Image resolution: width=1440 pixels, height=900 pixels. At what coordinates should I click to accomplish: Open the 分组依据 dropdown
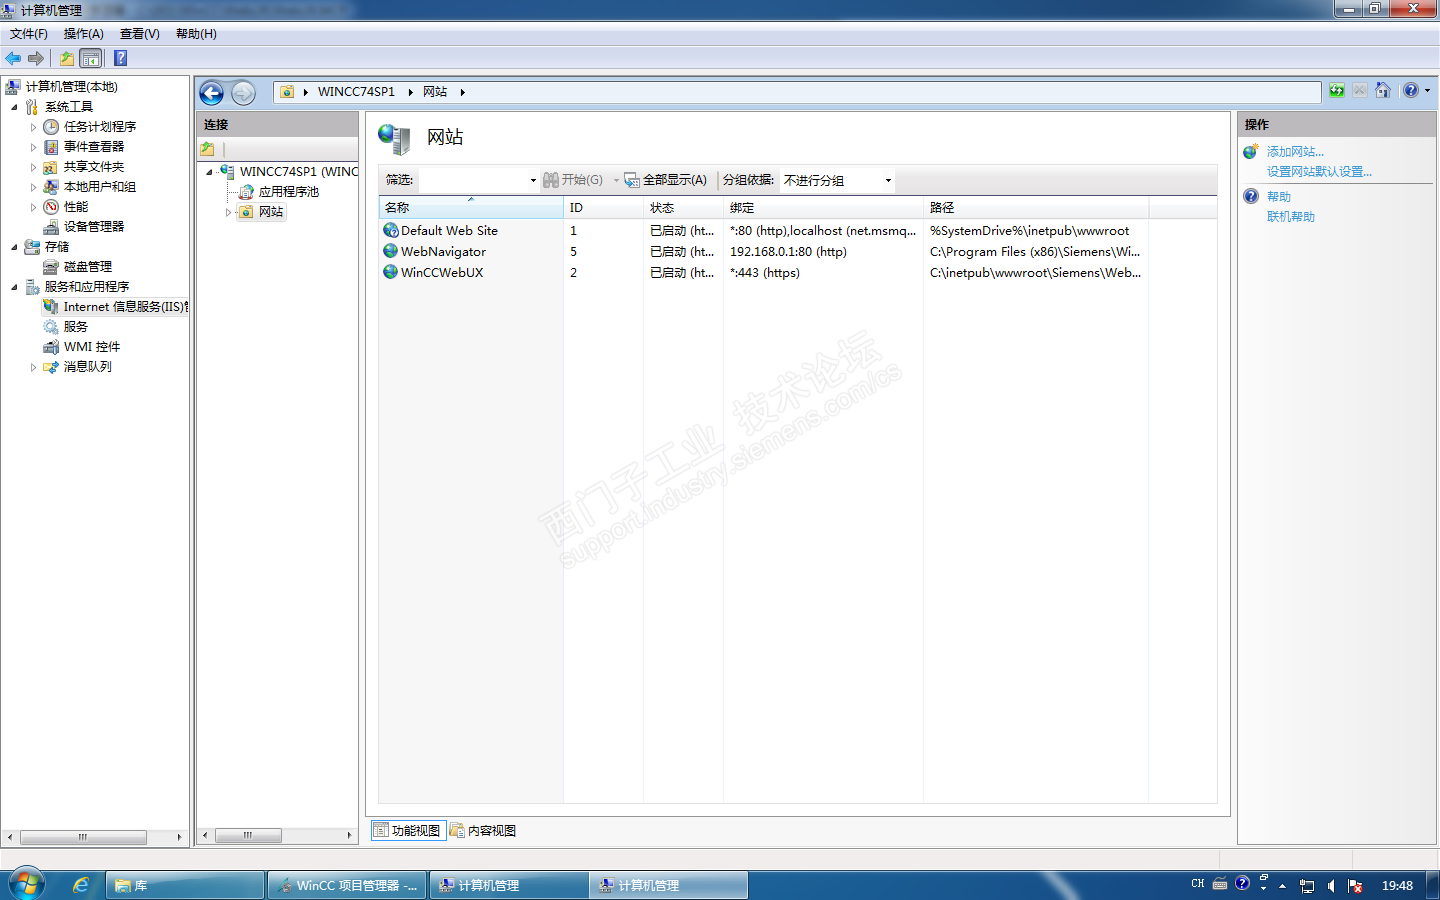(x=837, y=180)
